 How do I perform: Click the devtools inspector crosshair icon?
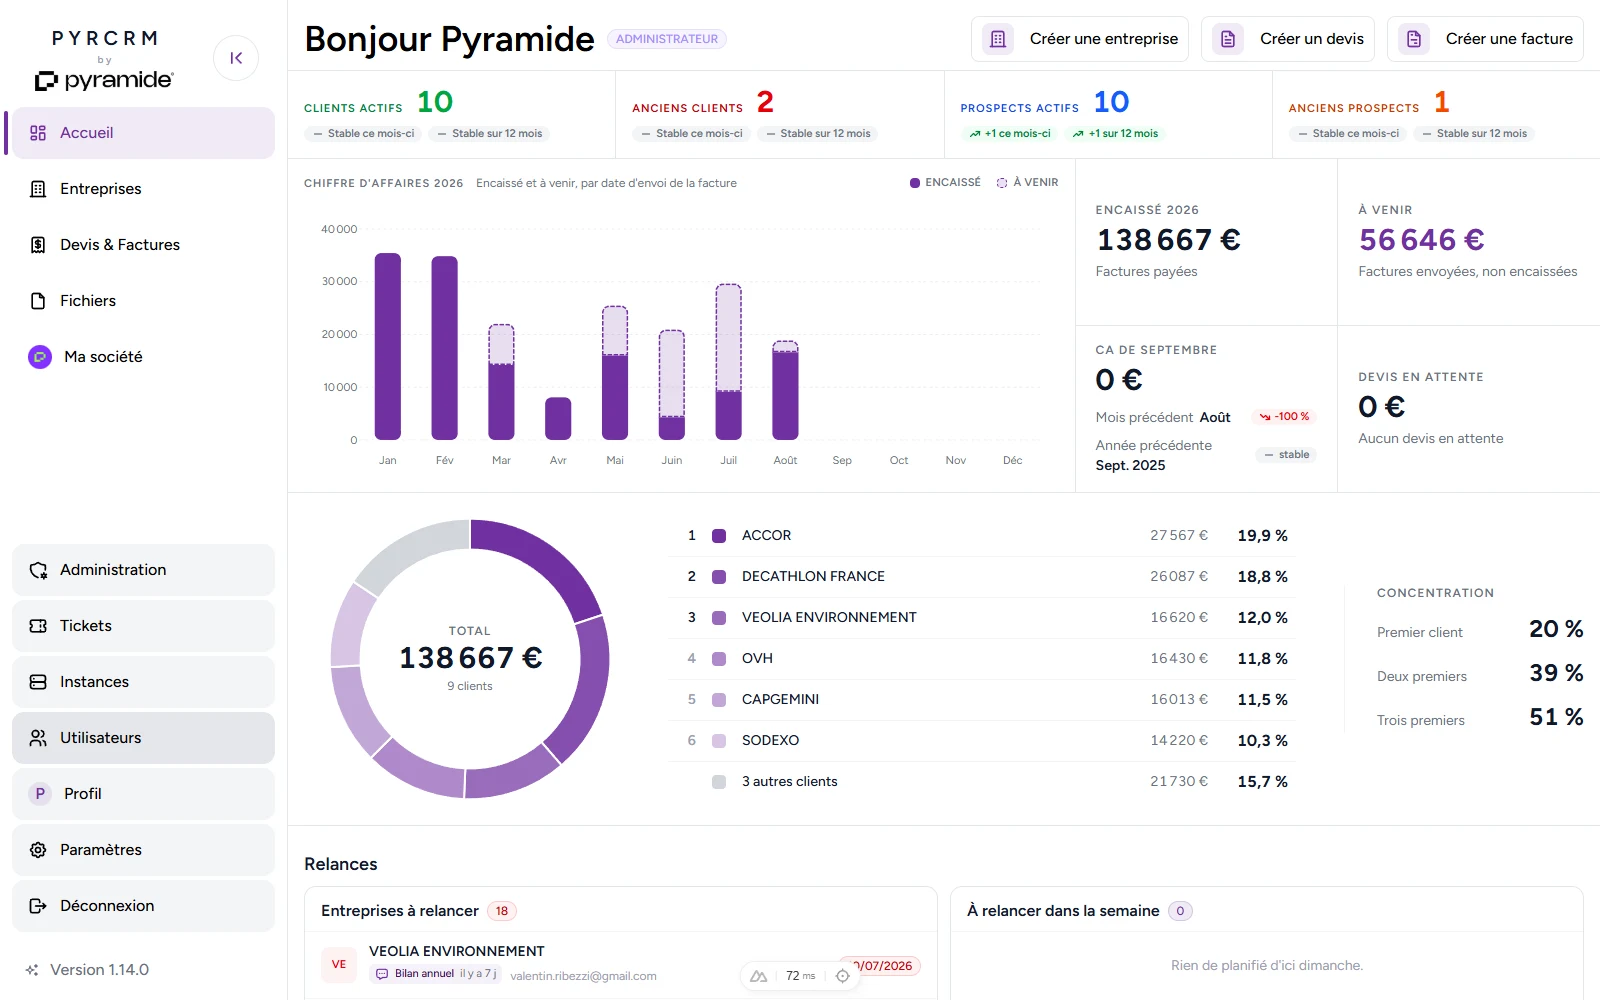coord(843,976)
